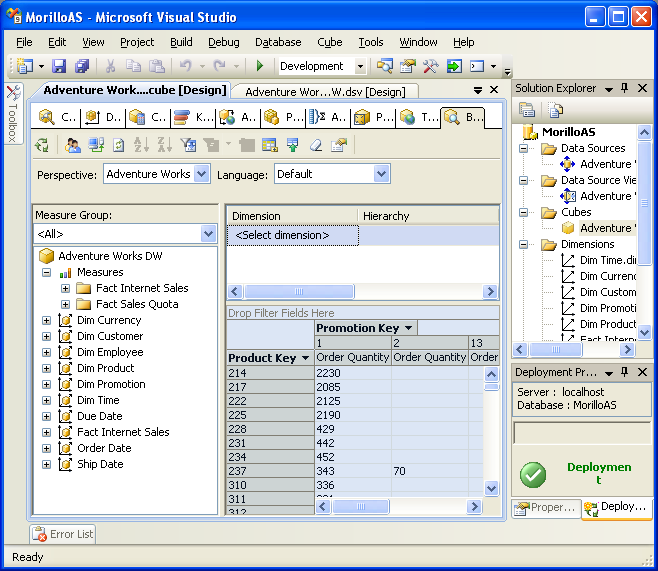
Task: Switch to the Properties panel tab
Action: [546, 508]
